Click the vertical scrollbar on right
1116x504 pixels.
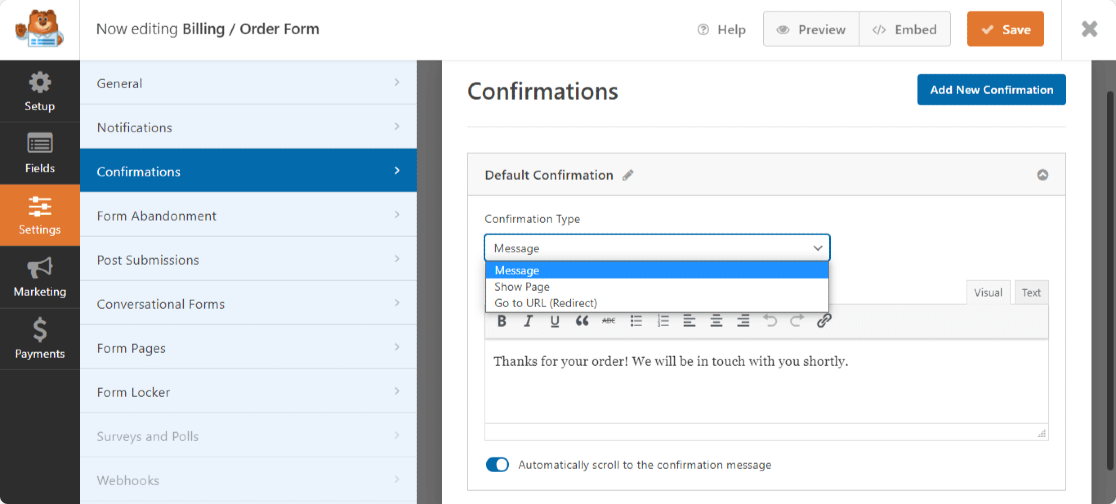click(1110, 281)
